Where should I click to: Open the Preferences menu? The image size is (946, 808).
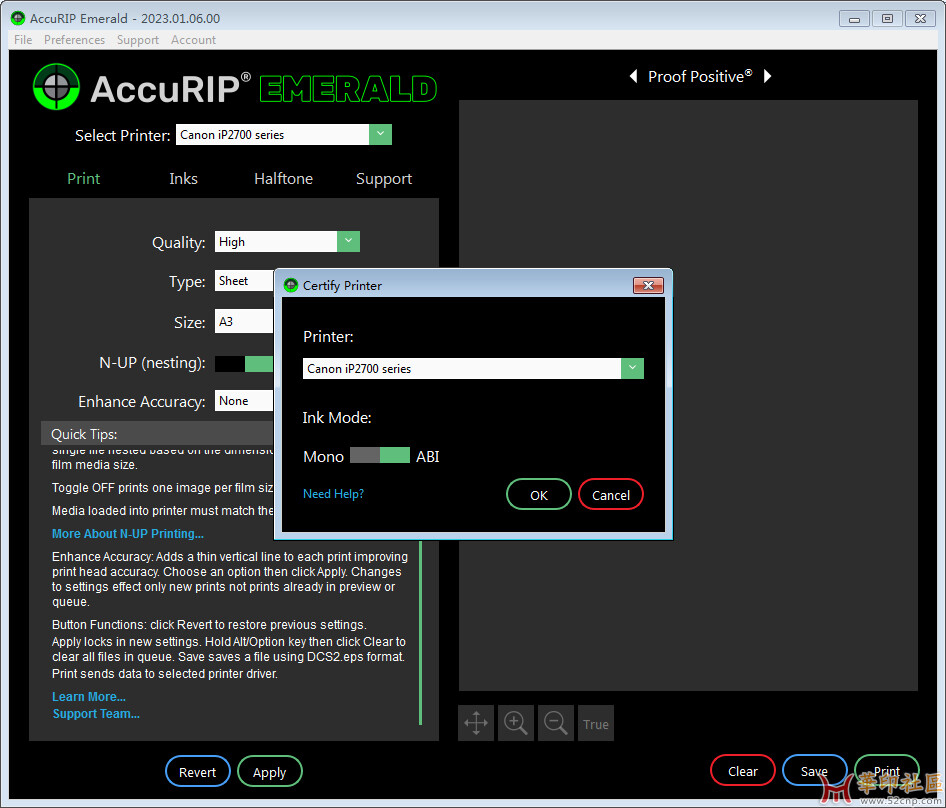[x=74, y=40]
